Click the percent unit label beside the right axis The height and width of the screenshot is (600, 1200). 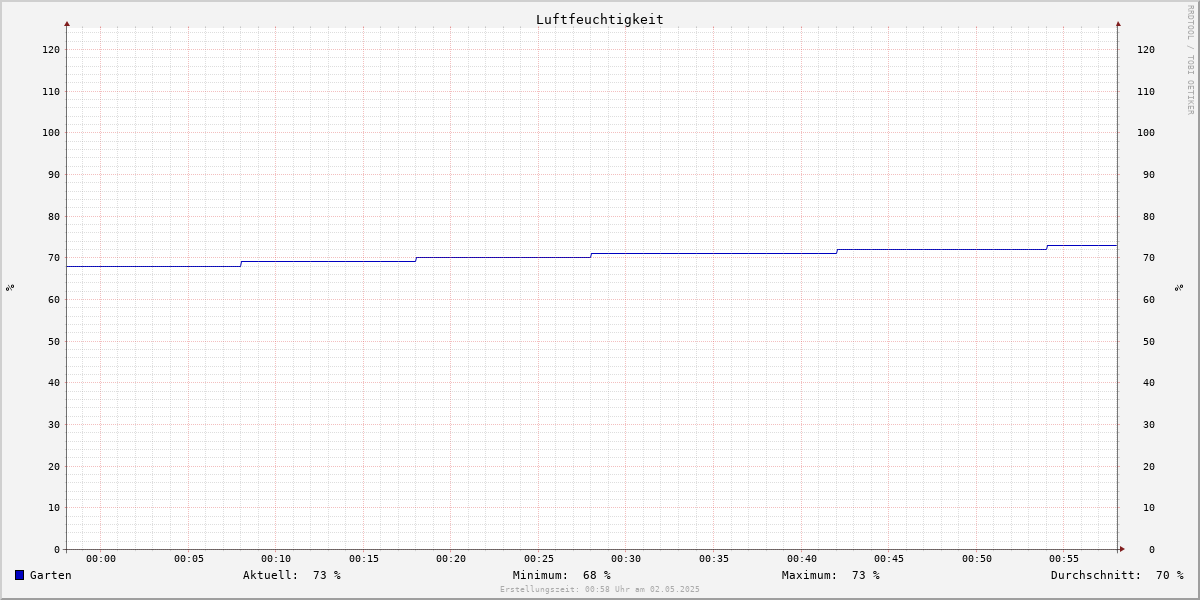pos(1180,287)
